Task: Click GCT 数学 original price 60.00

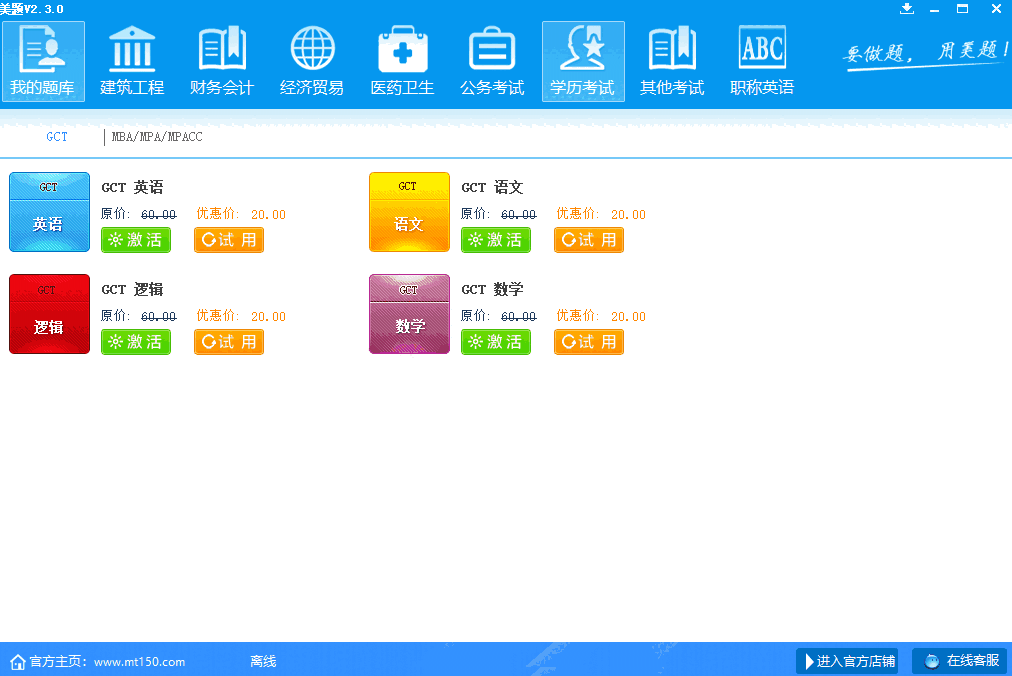Action: 519,316
